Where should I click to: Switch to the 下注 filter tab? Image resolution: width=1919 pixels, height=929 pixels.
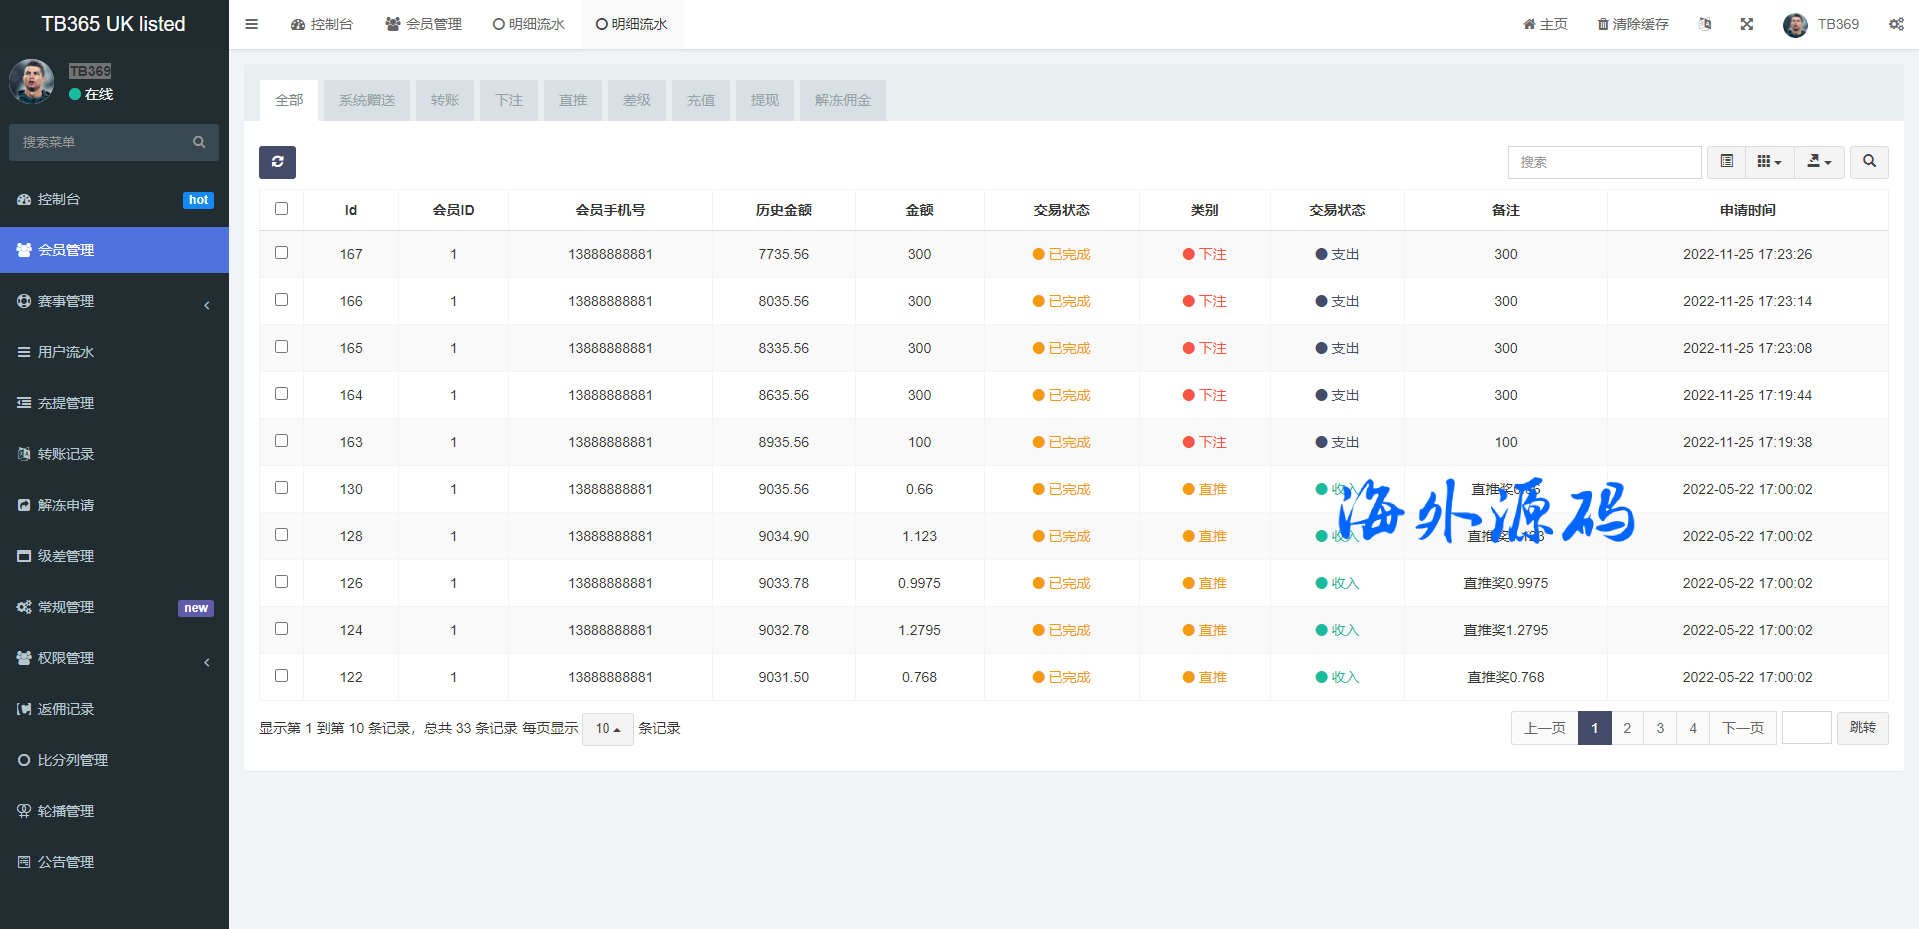pos(508,100)
